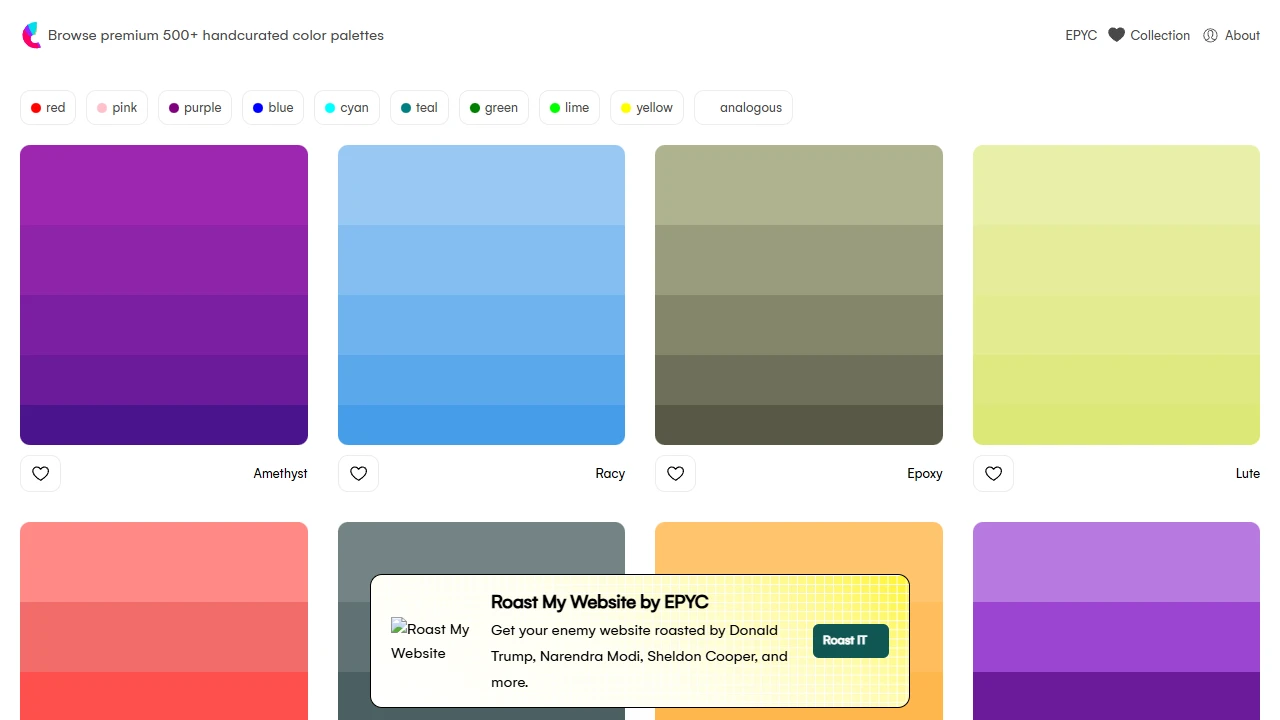Enable the red color filter

tap(47, 107)
